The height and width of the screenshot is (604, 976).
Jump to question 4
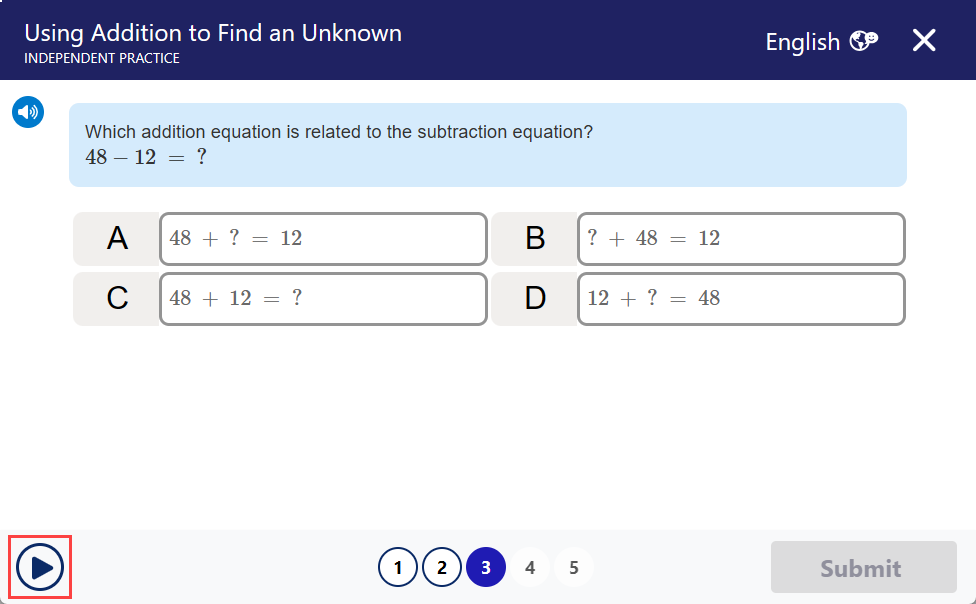[x=530, y=567]
